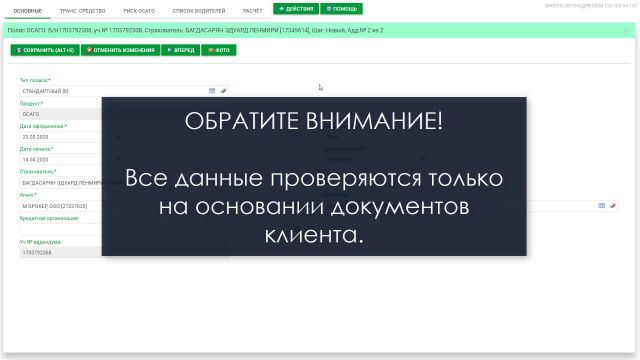640x360 pixels.
Task: Proceed using the ВПЕРЕД button
Action: tap(180, 50)
